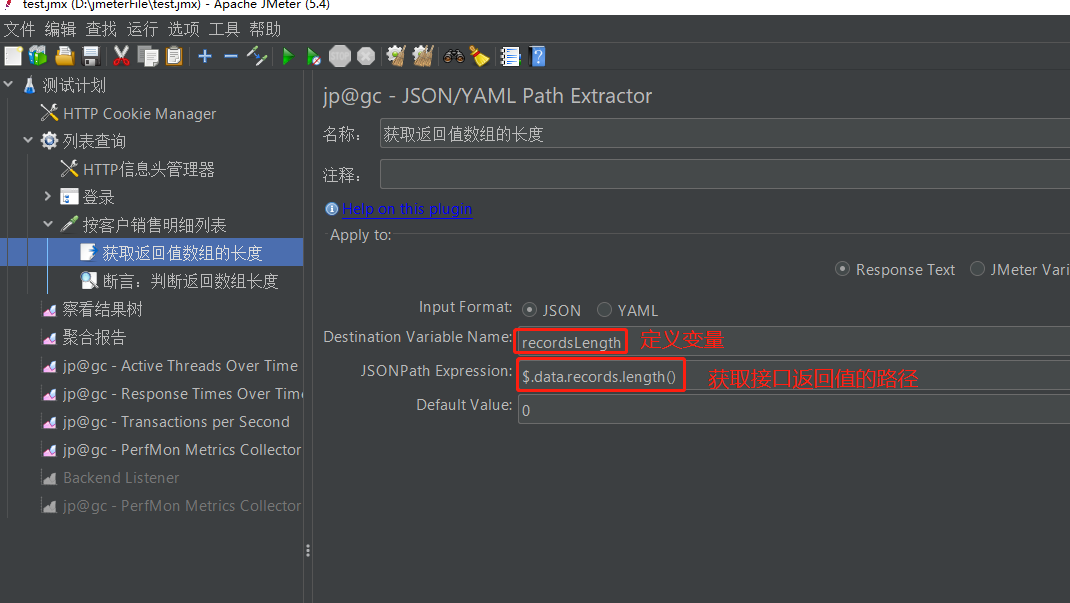The image size is (1070, 603).
Task: Click the Open file folder icon
Action: click(65, 56)
